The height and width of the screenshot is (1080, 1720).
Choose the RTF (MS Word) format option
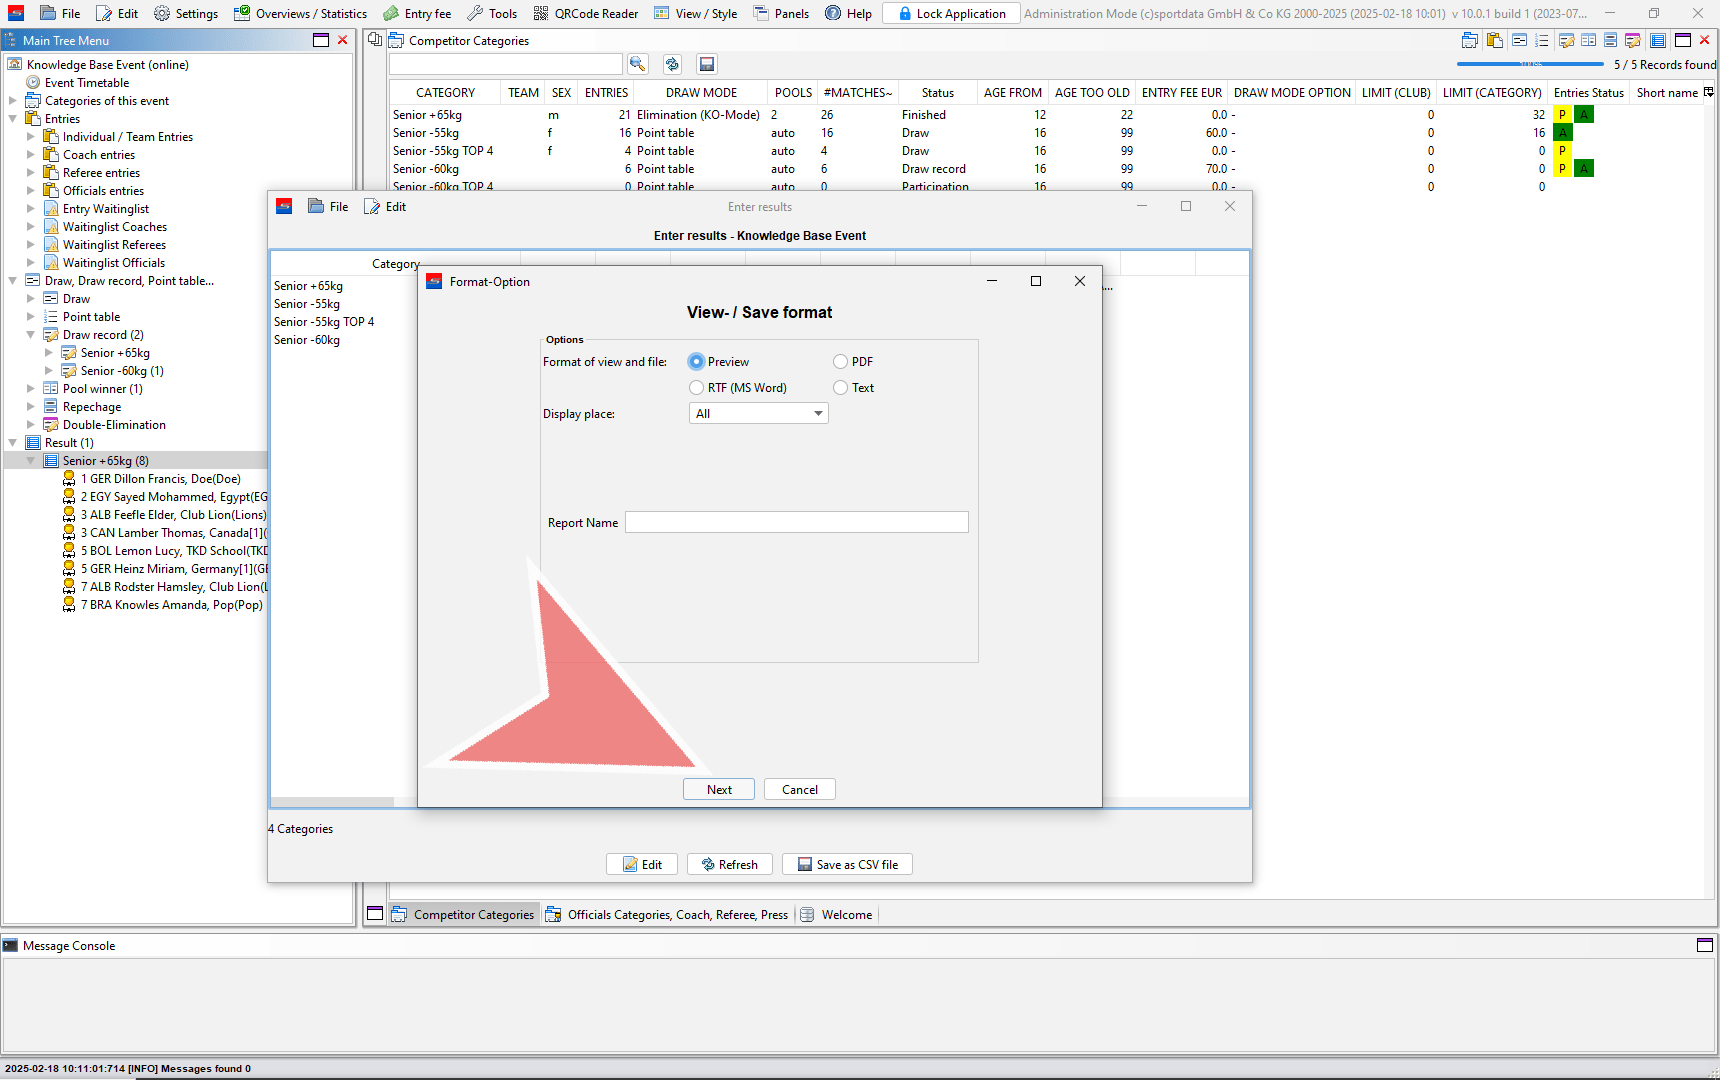coord(697,388)
